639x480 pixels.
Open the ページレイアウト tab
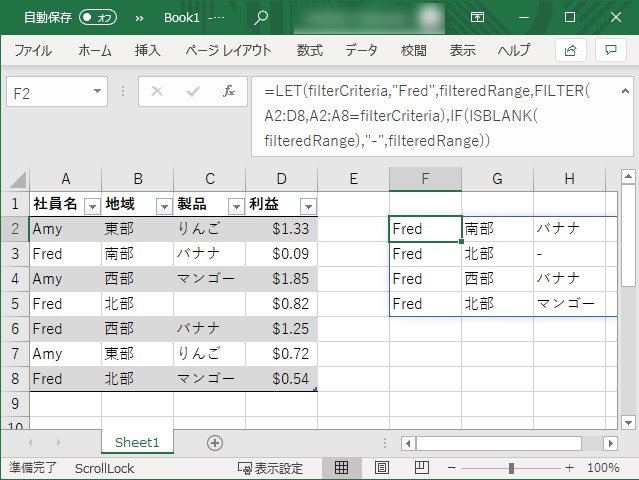pyautogui.click(x=228, y=51)
